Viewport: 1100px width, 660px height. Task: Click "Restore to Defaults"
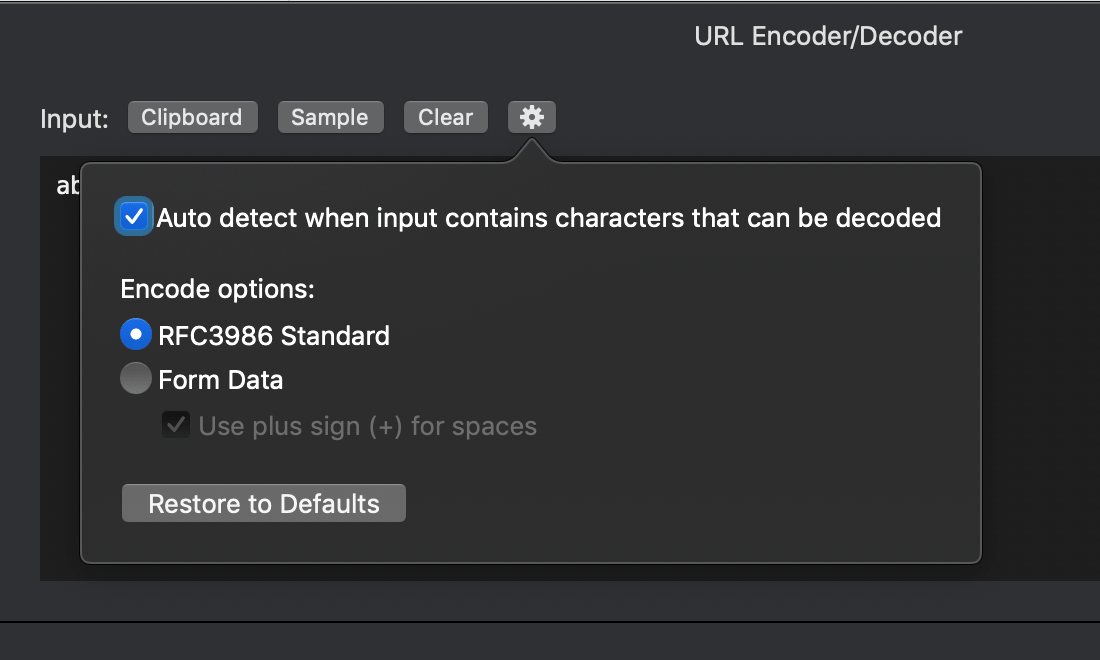263,503
